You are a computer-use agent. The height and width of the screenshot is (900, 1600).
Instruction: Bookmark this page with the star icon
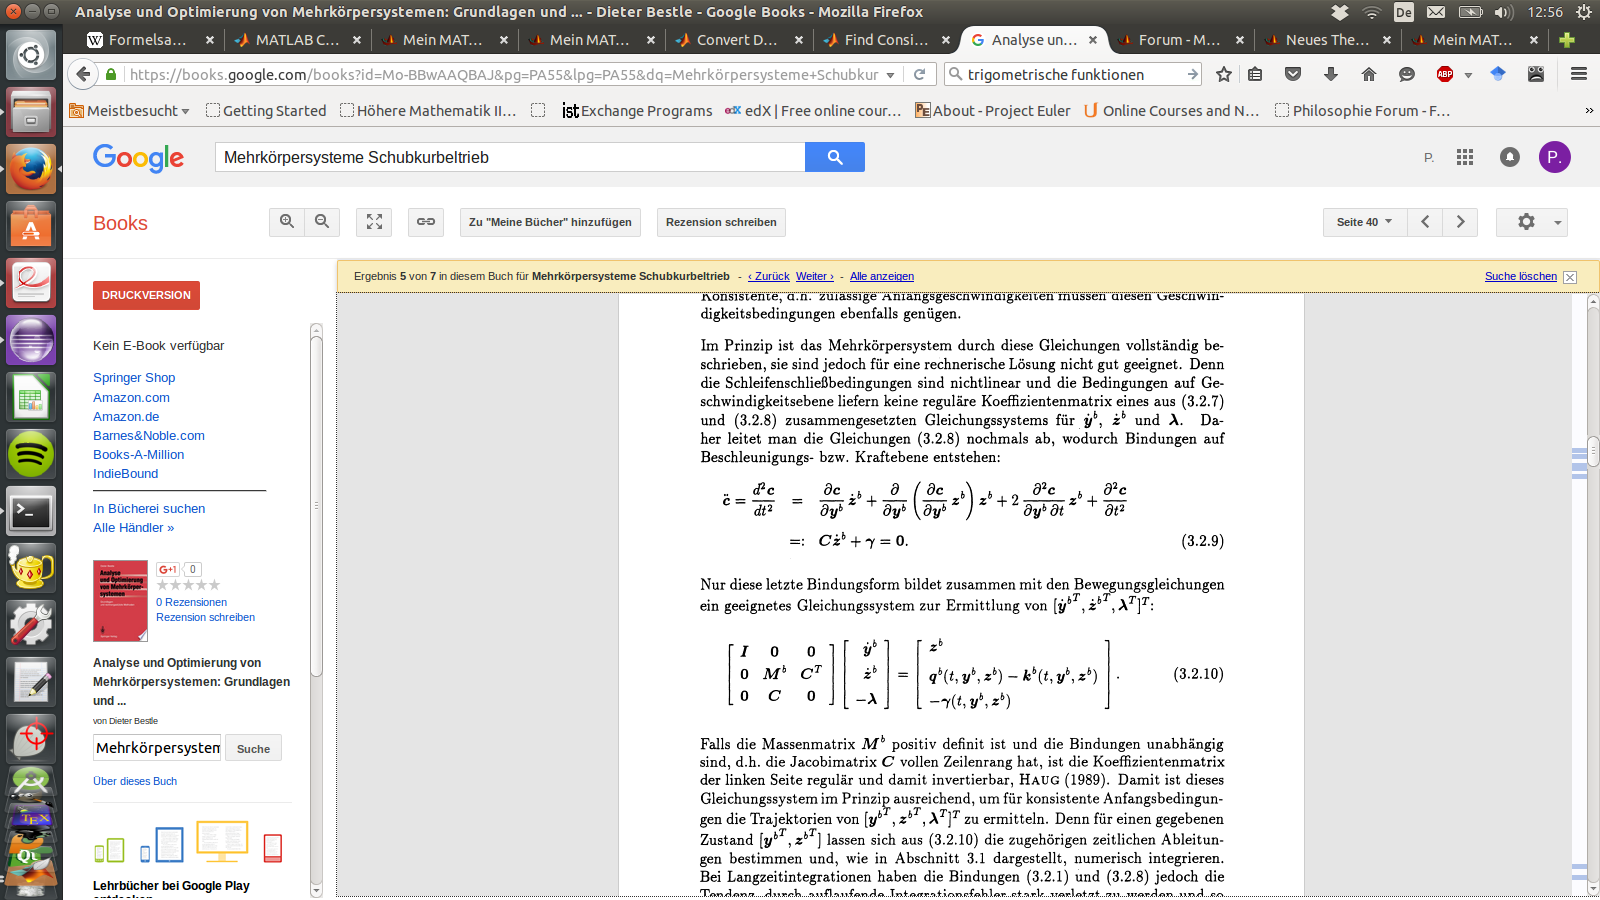click(1224, 74)
